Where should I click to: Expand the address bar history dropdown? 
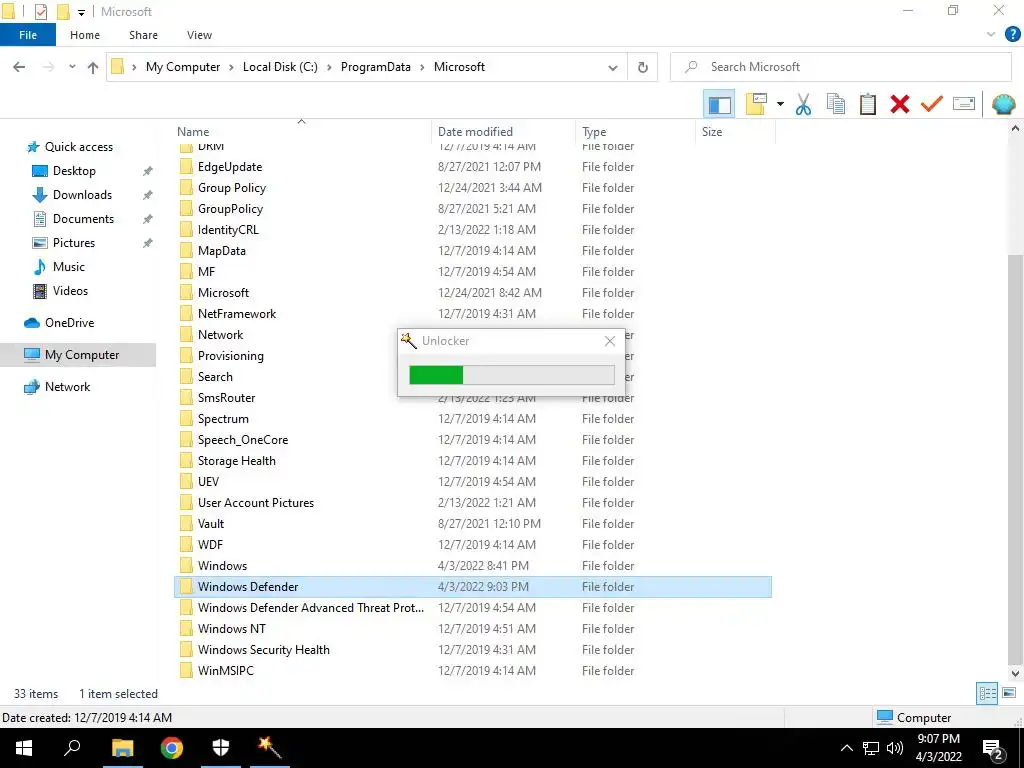[613, 67]
